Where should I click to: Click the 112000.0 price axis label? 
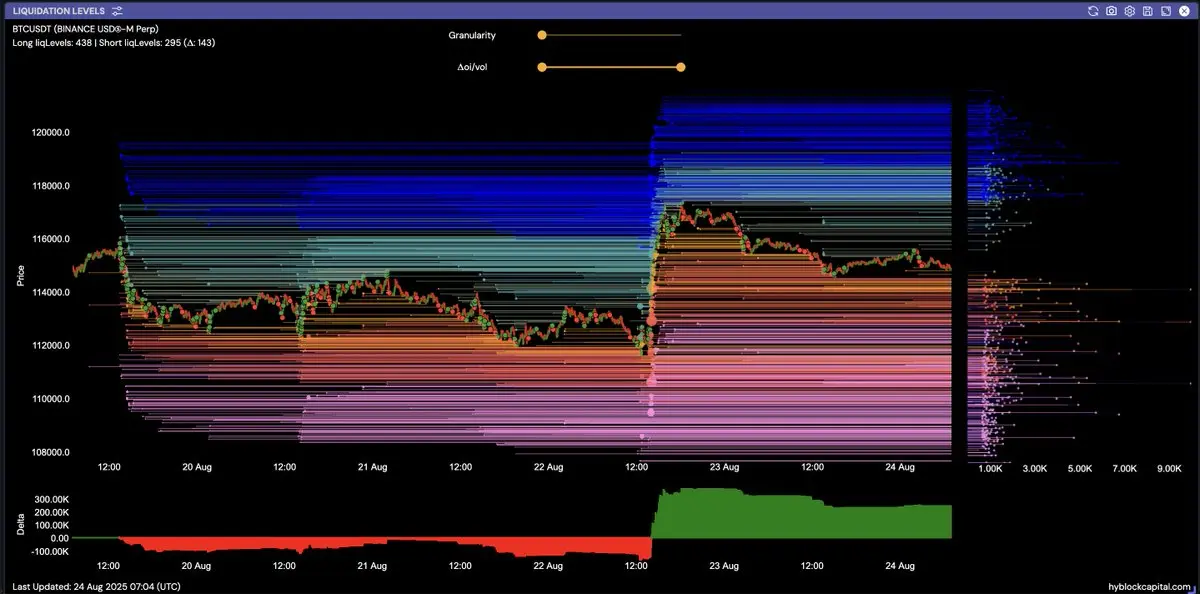49,346
